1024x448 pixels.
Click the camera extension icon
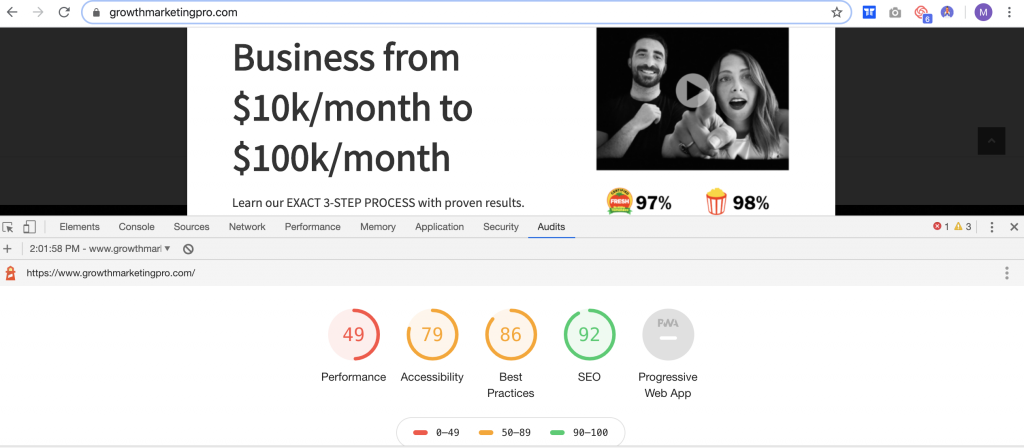(895, 12)
